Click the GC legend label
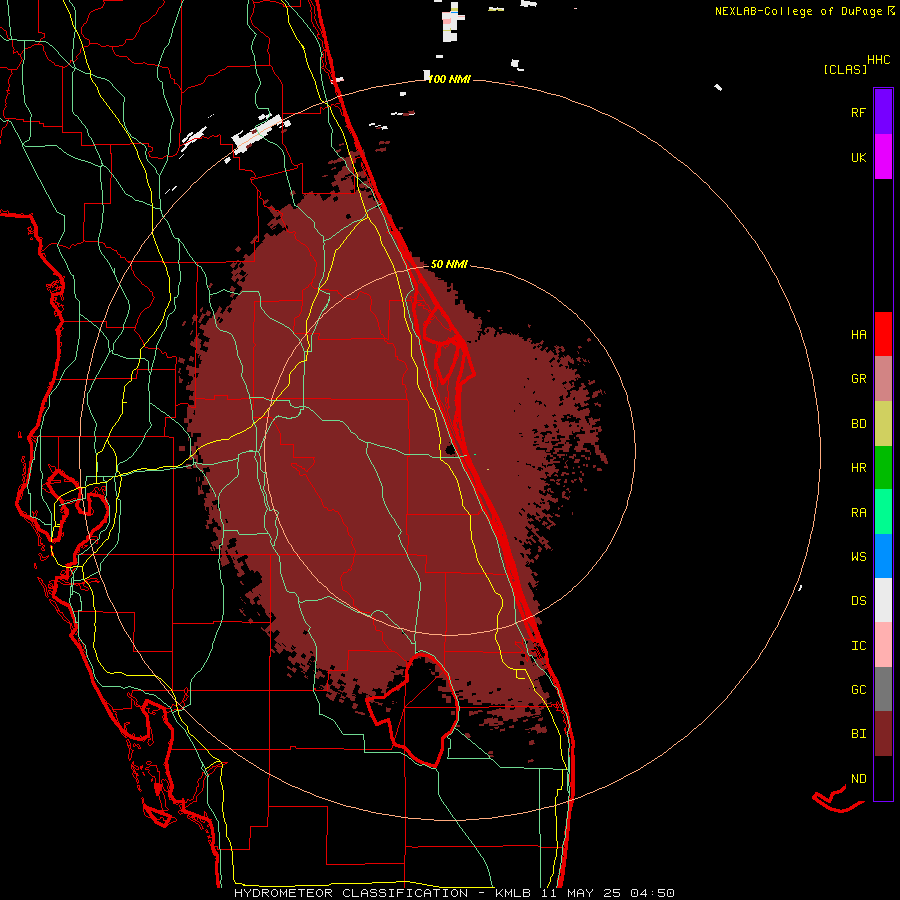 858,690
